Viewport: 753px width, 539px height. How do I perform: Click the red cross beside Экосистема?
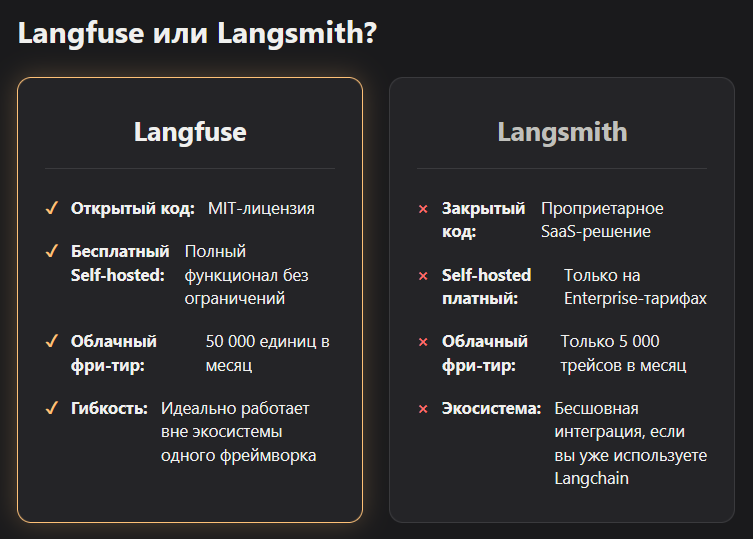423,409
